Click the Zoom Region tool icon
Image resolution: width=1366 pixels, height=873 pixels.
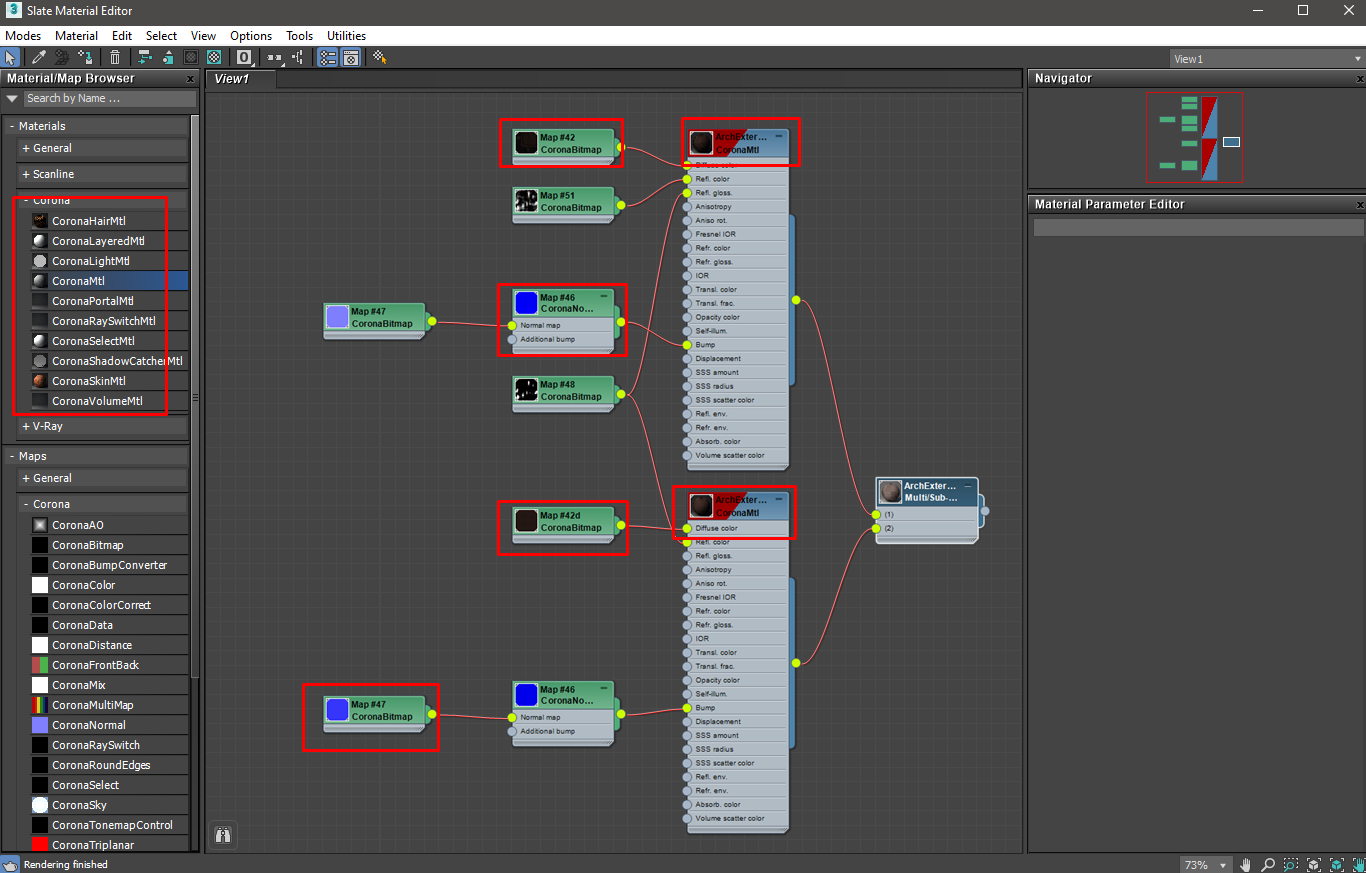1291,864
